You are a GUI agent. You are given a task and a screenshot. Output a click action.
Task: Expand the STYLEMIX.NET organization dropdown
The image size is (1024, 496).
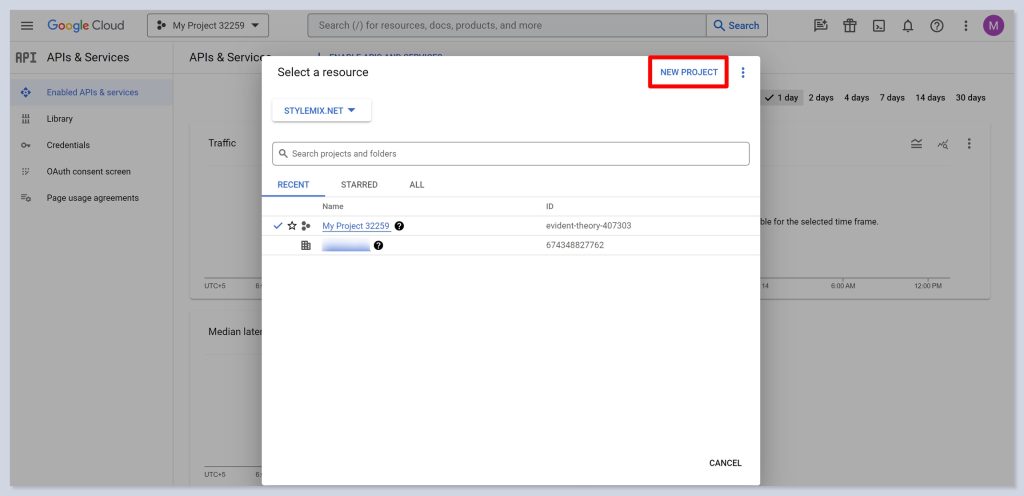tap(321, 110)
